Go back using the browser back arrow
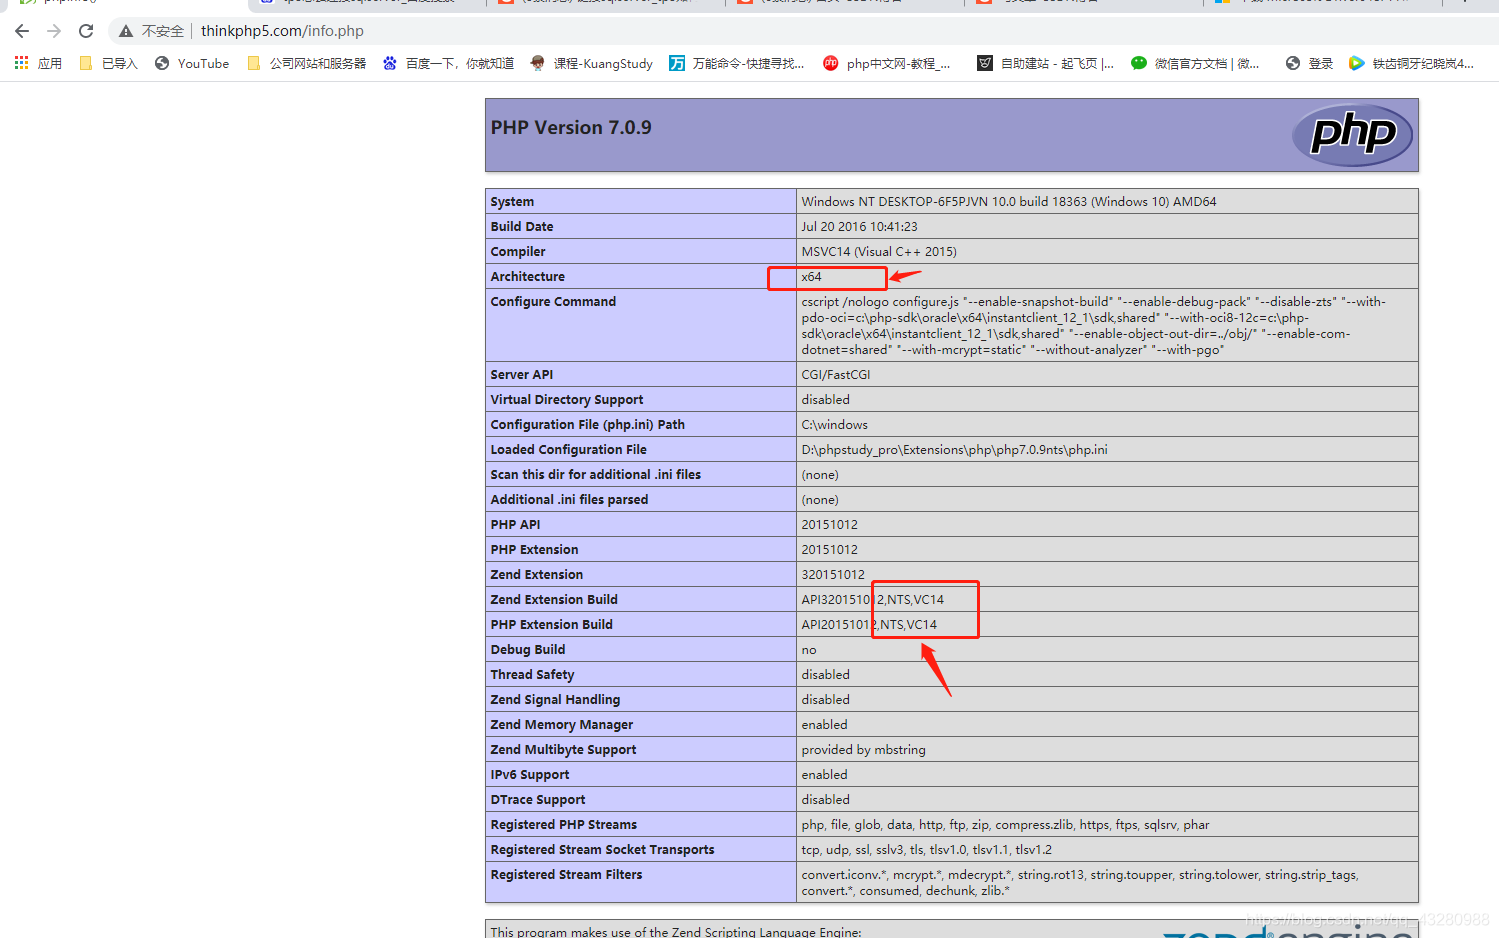Image resolution: width=1499 pixels, height=938 pixels. 22,31
